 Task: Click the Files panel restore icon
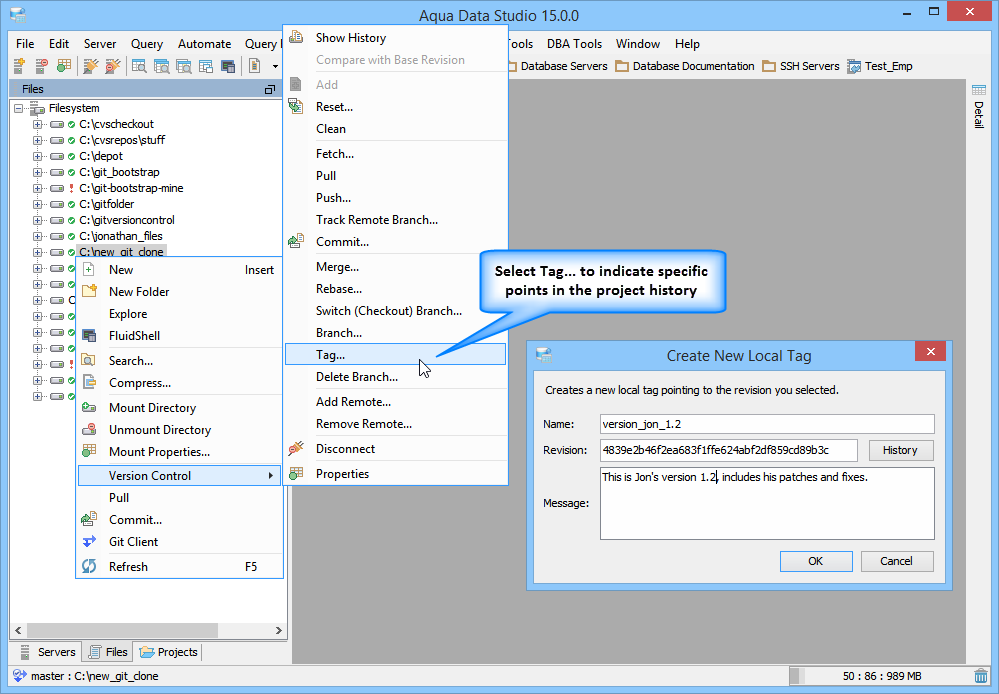point(270,89)
